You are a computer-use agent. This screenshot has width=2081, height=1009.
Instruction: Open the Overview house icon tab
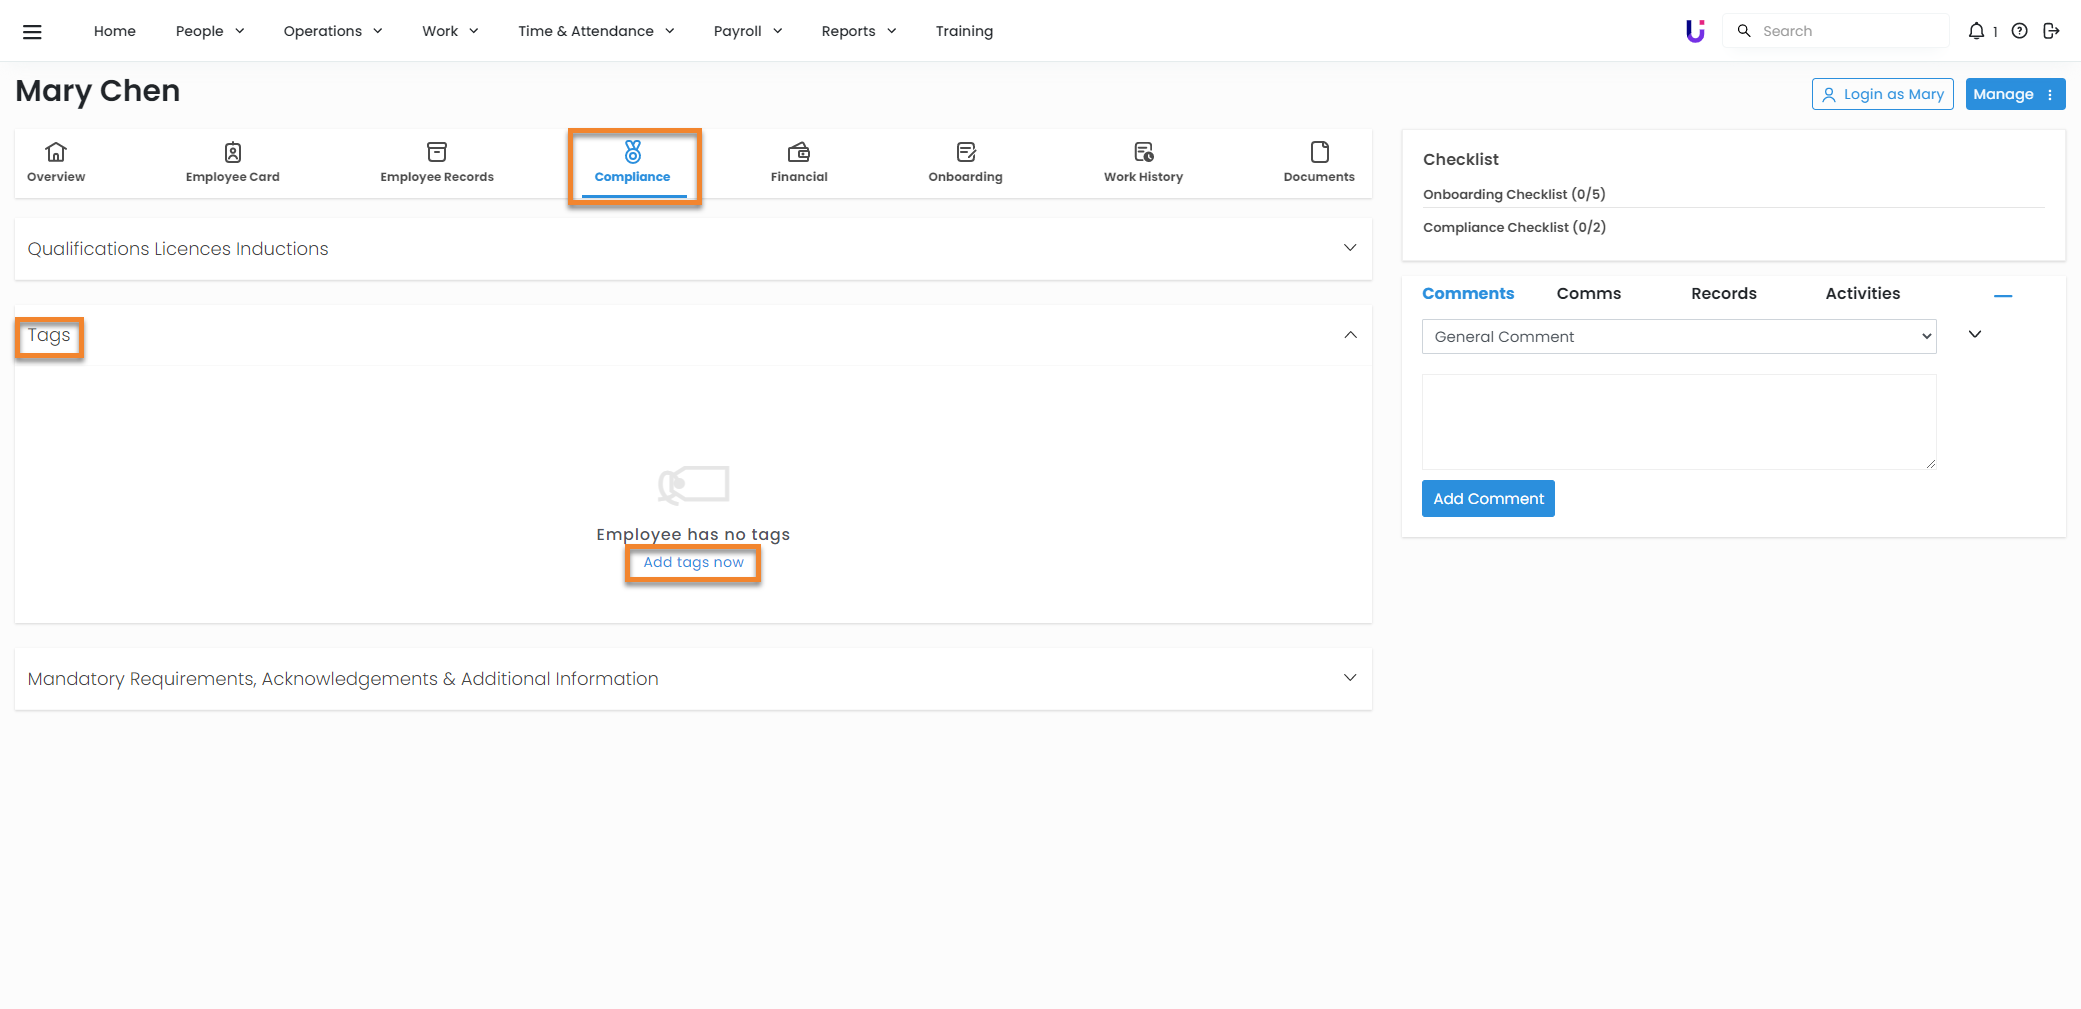pos(56,152)
